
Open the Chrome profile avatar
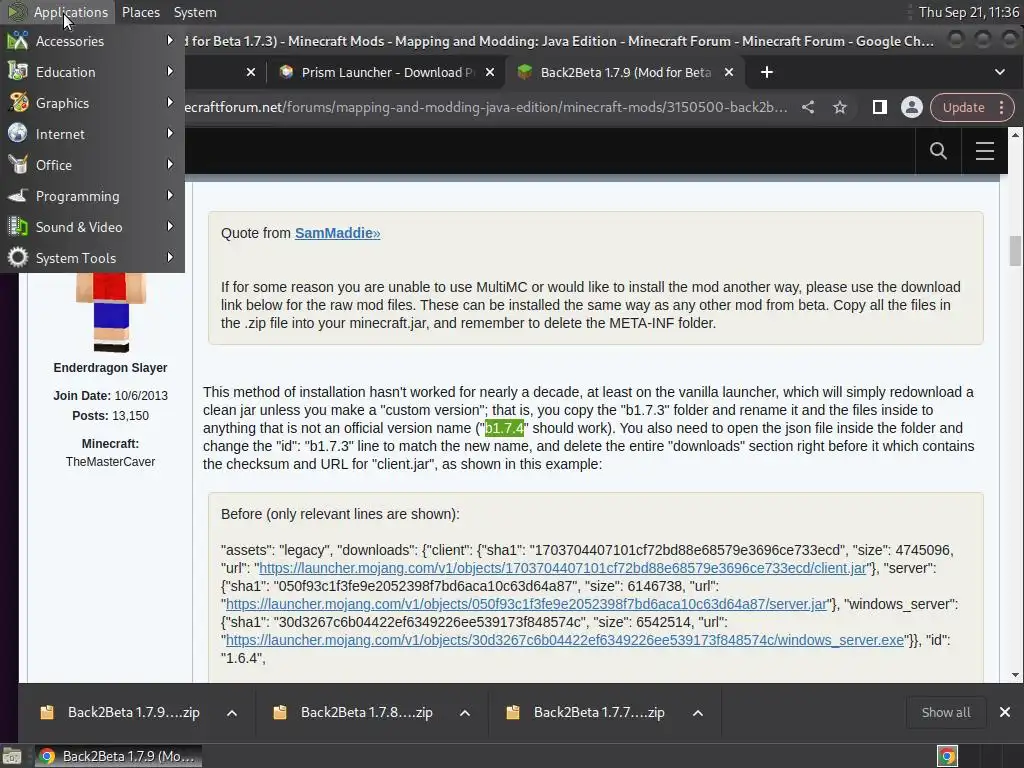(912, 107)
